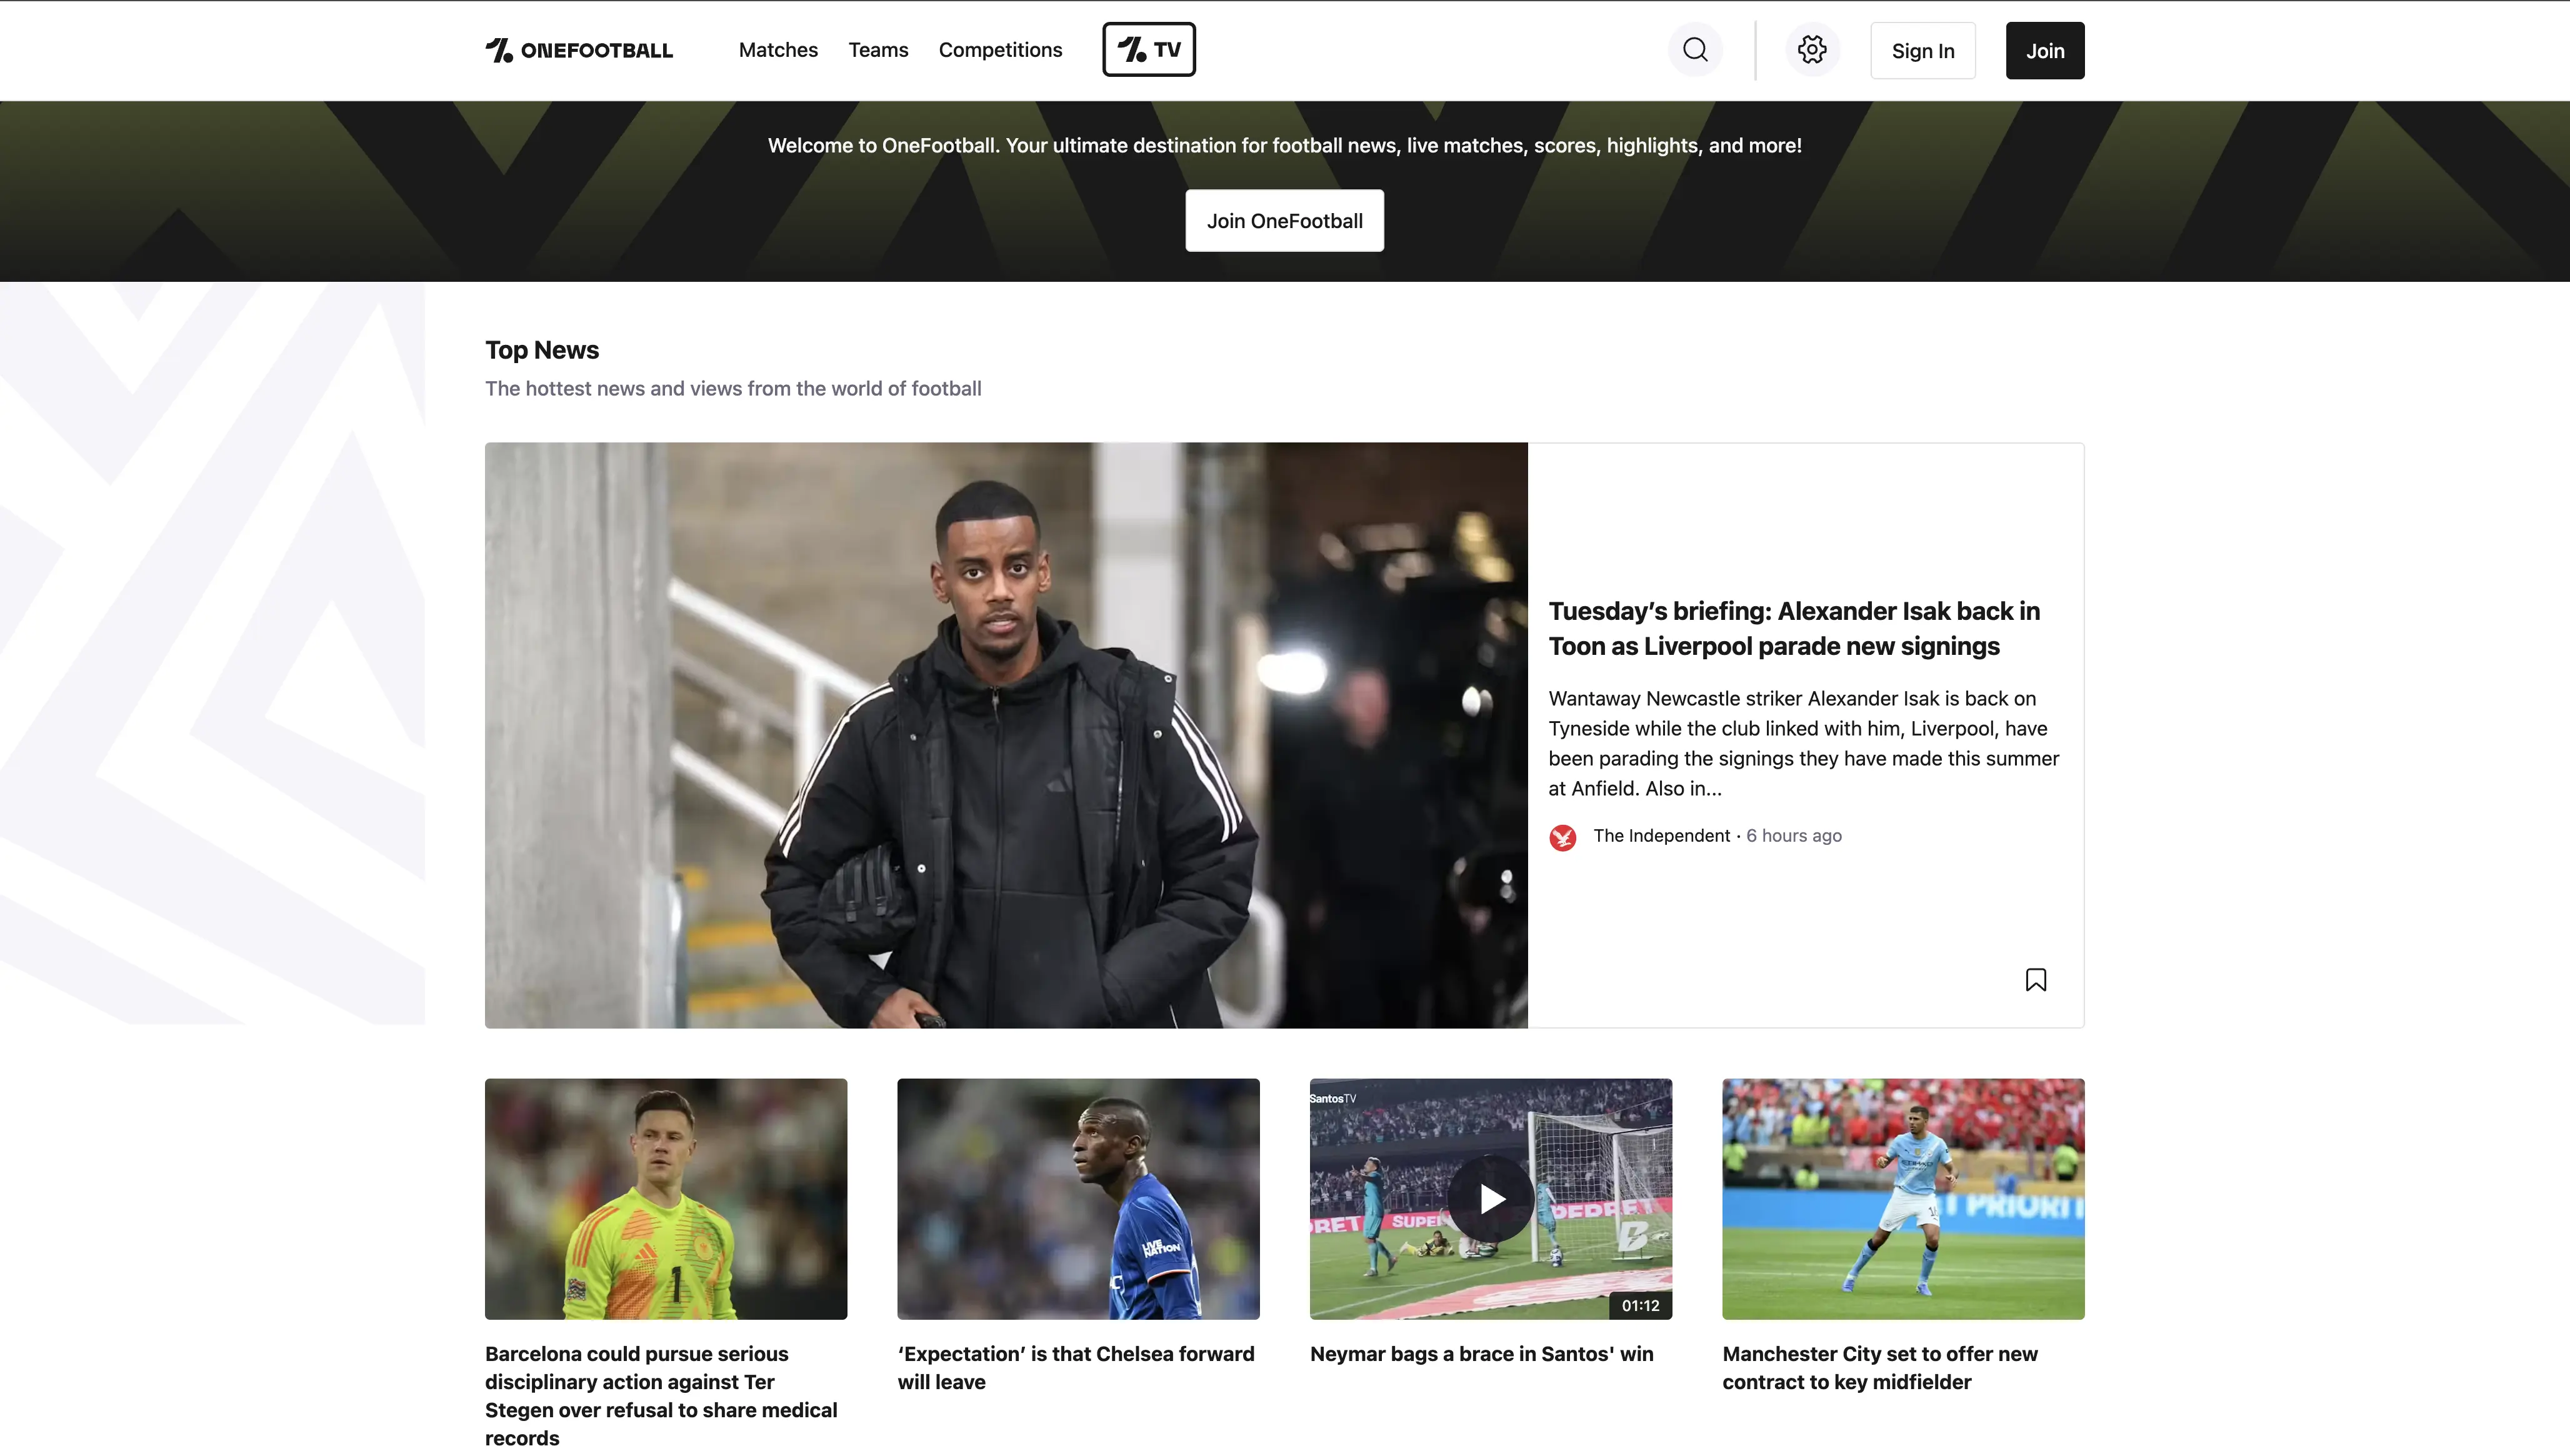Open the Alexander Isak featured photo

click(1006, 735)
